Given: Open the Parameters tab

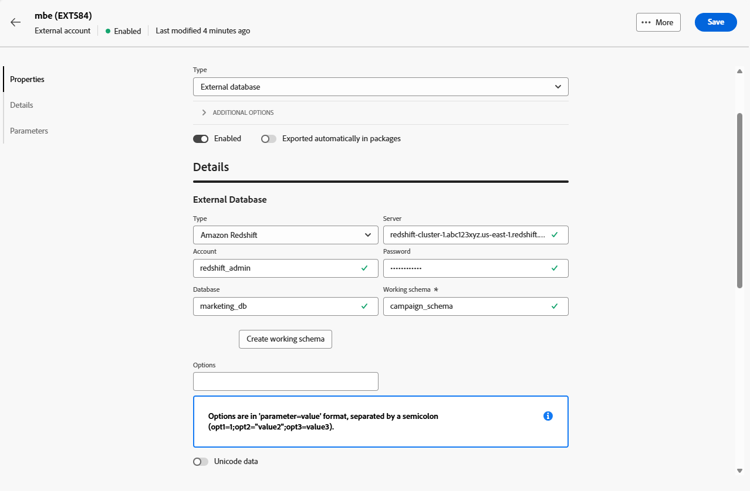Looking at the screenshot, I should [x=29, y=131].
